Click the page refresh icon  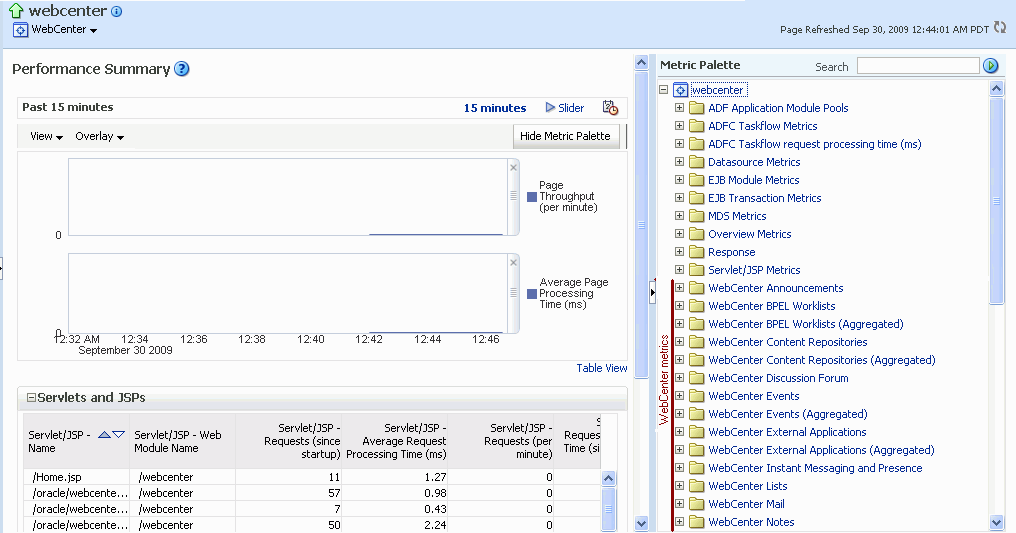click(1000, 28)
